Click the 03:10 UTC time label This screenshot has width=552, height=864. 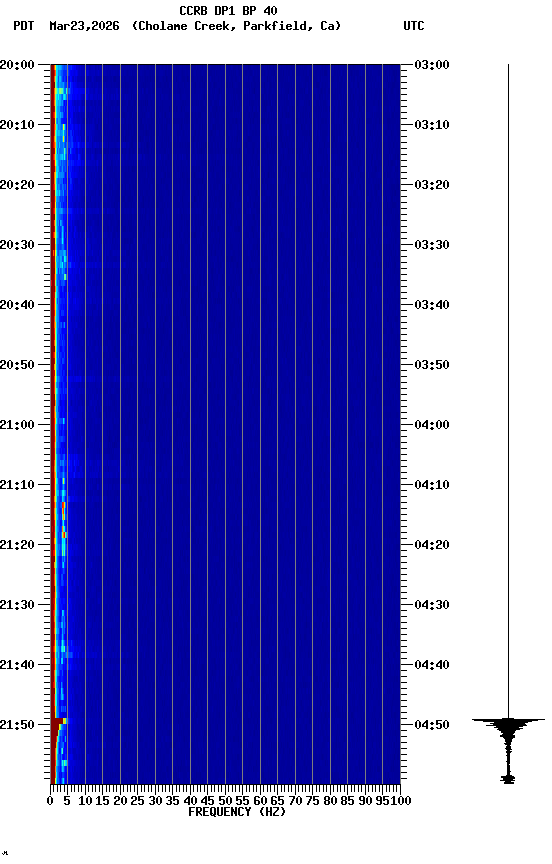click(432, 125)
